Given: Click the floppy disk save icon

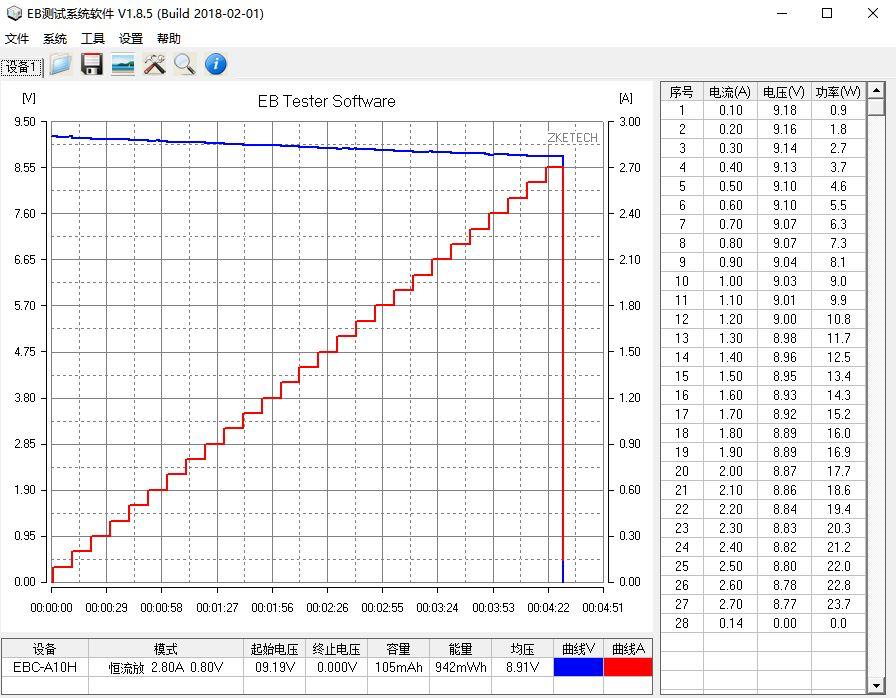Looking at the screenshot, I should tap(92, 65).
